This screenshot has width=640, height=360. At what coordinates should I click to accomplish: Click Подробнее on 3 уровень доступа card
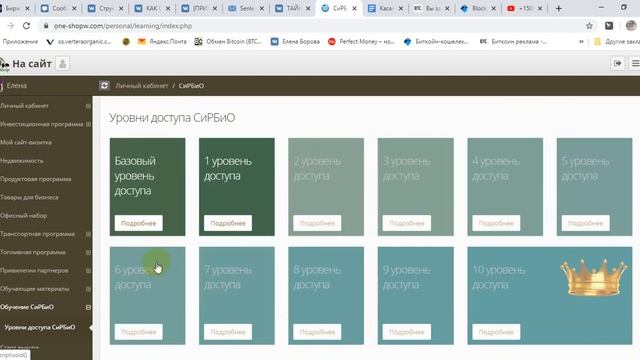coord(407,223)
